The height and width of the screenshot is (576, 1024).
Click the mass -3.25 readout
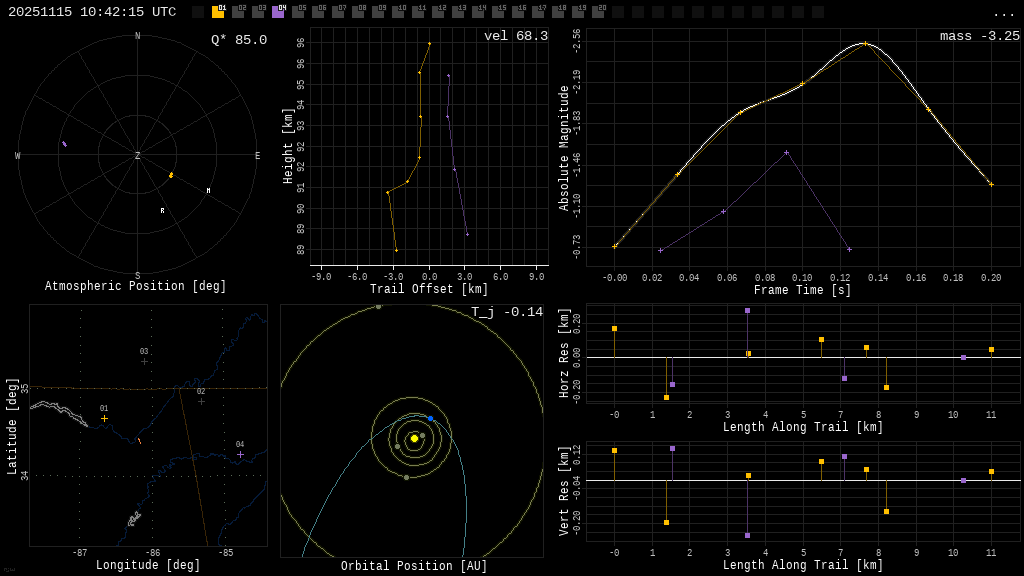pyautogui.click(x=979, y=37)
